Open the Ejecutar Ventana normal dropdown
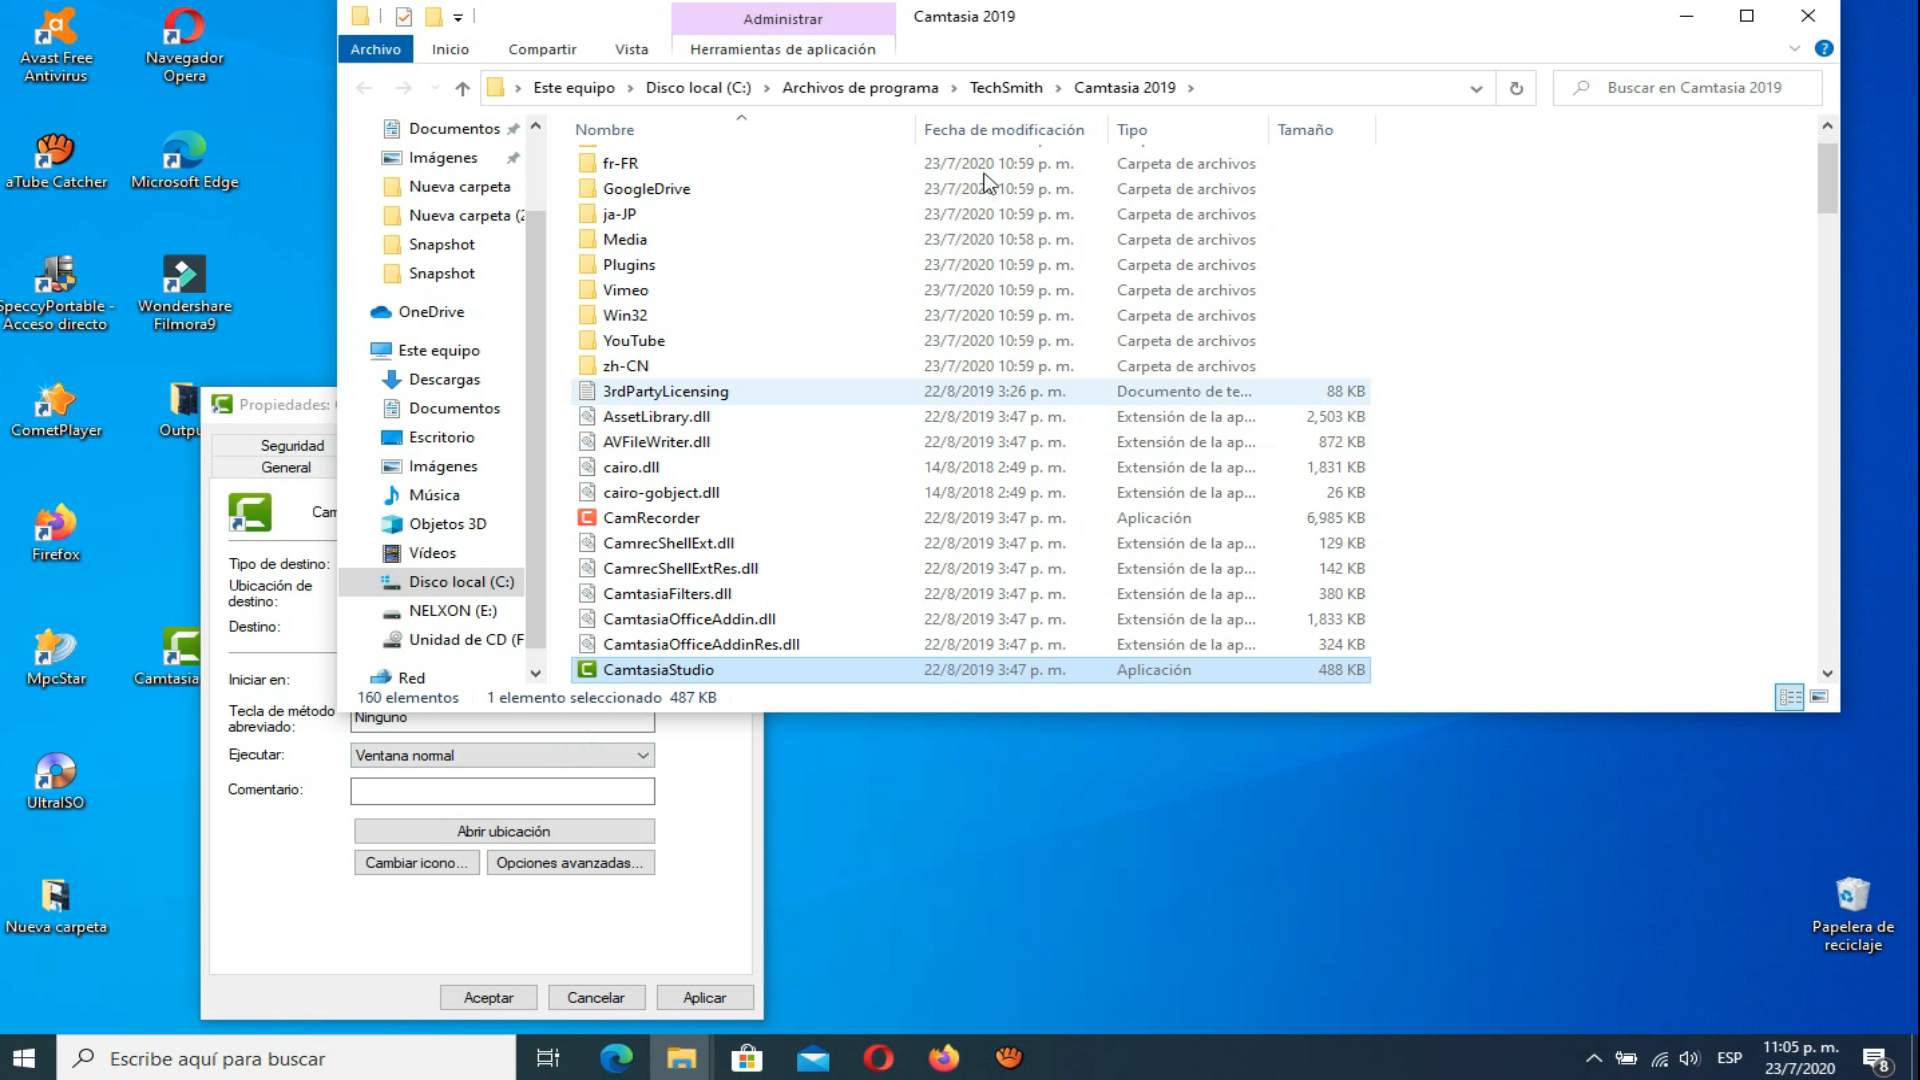 click(x=503, y=756)
